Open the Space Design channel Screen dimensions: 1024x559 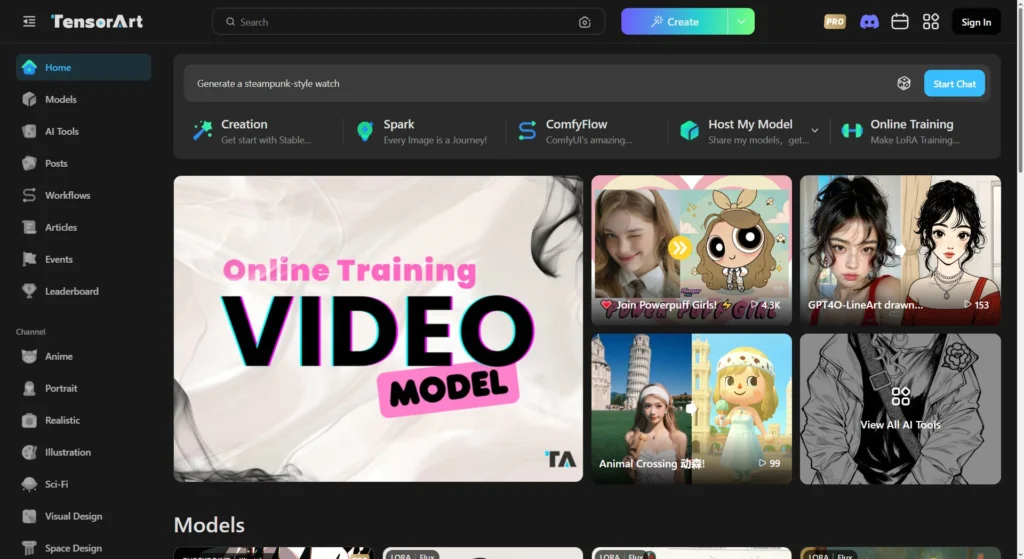[84, 548]
